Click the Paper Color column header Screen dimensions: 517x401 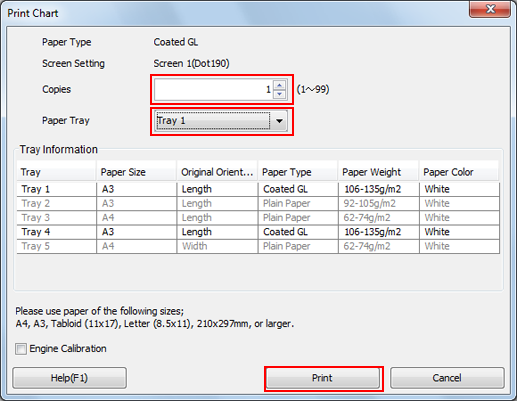click(x=459, y=172)
